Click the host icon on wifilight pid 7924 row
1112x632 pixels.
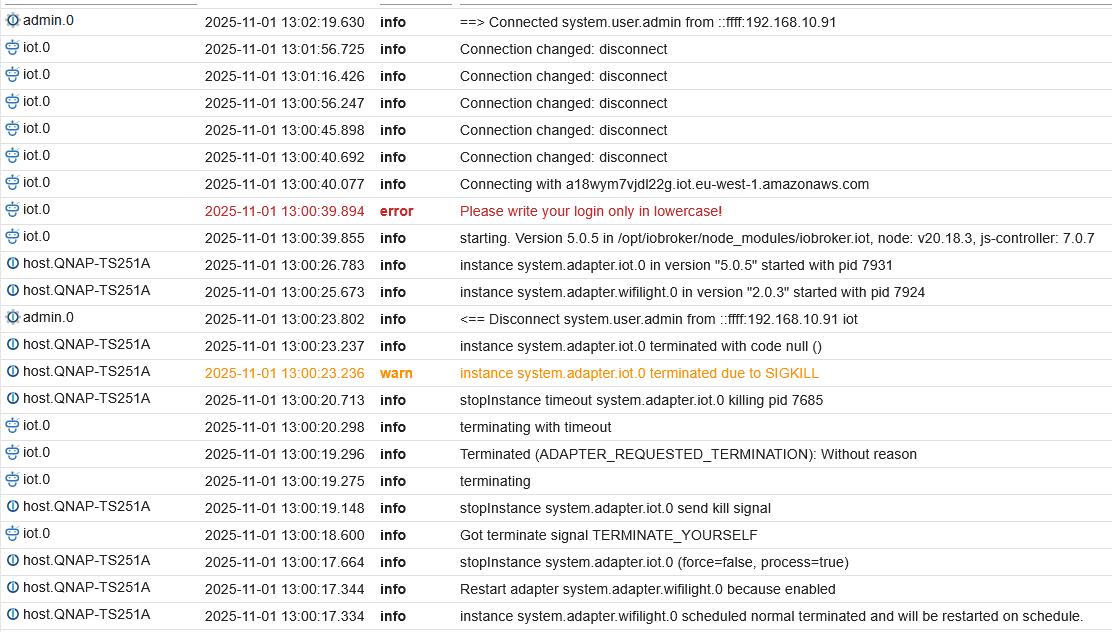[x=13, y=290]
